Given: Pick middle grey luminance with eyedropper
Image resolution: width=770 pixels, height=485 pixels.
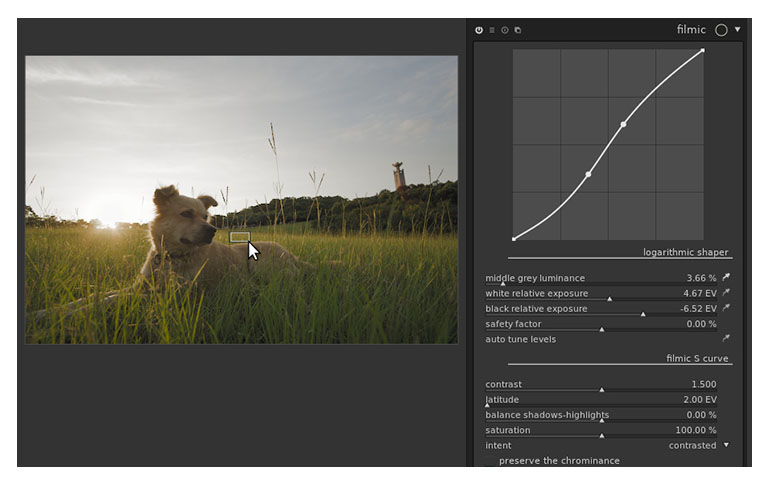Looking at the screenshot, I should tap(726, 278).
